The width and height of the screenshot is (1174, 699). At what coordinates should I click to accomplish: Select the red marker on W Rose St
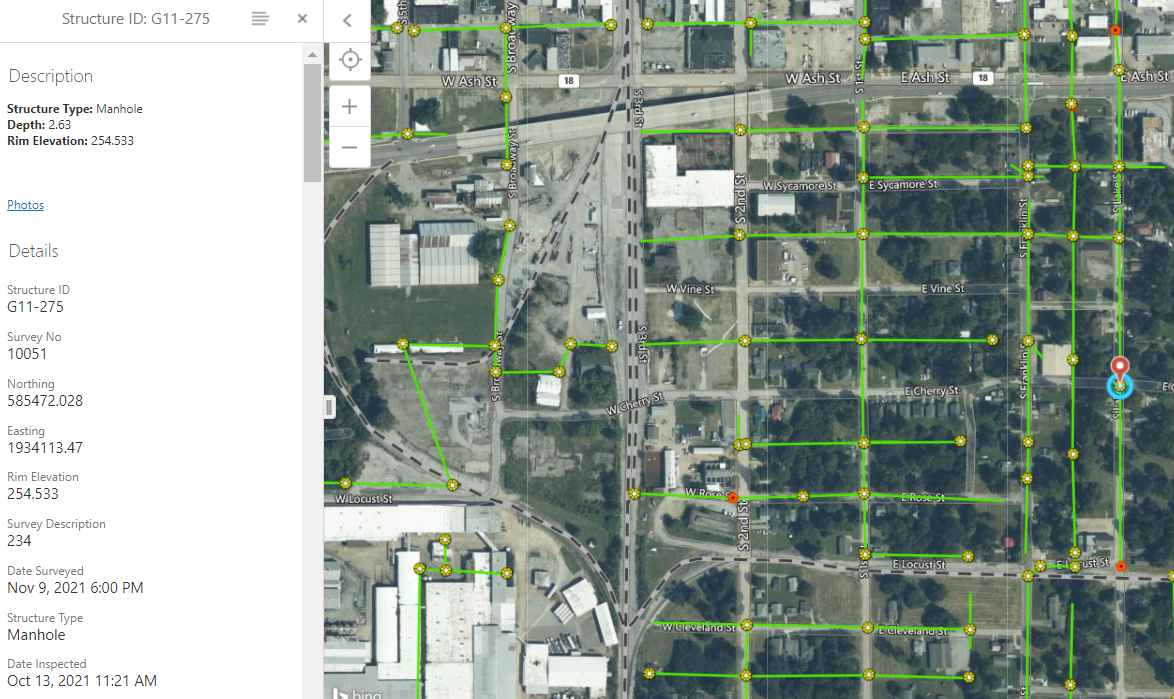(x=732, y=497)
